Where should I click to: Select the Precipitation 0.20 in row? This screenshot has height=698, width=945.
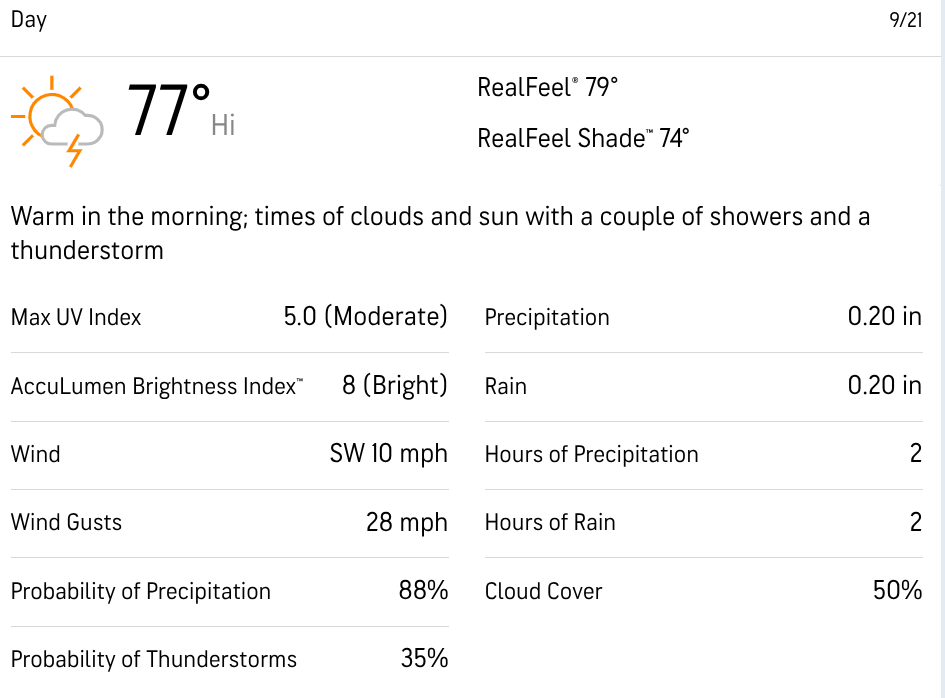tap(703, 317)
